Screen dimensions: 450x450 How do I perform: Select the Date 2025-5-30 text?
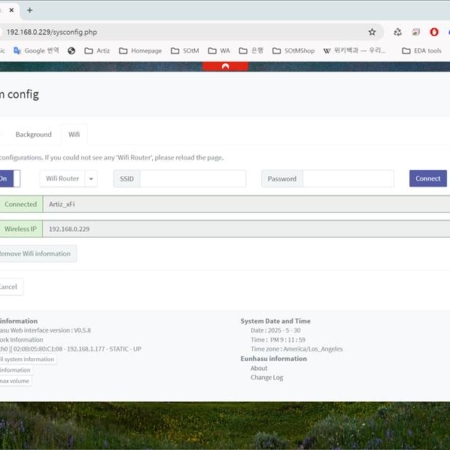click(x=275, y=330)
